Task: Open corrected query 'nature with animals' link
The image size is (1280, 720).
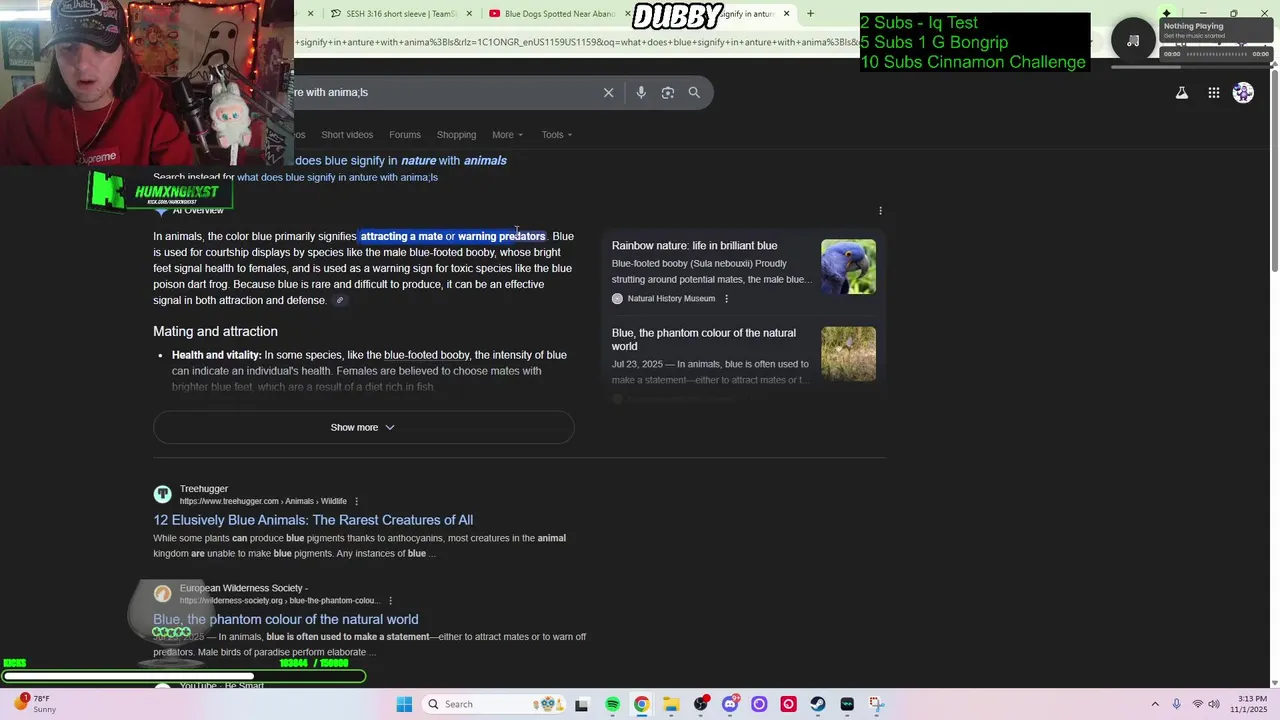Action: point(401,160)
